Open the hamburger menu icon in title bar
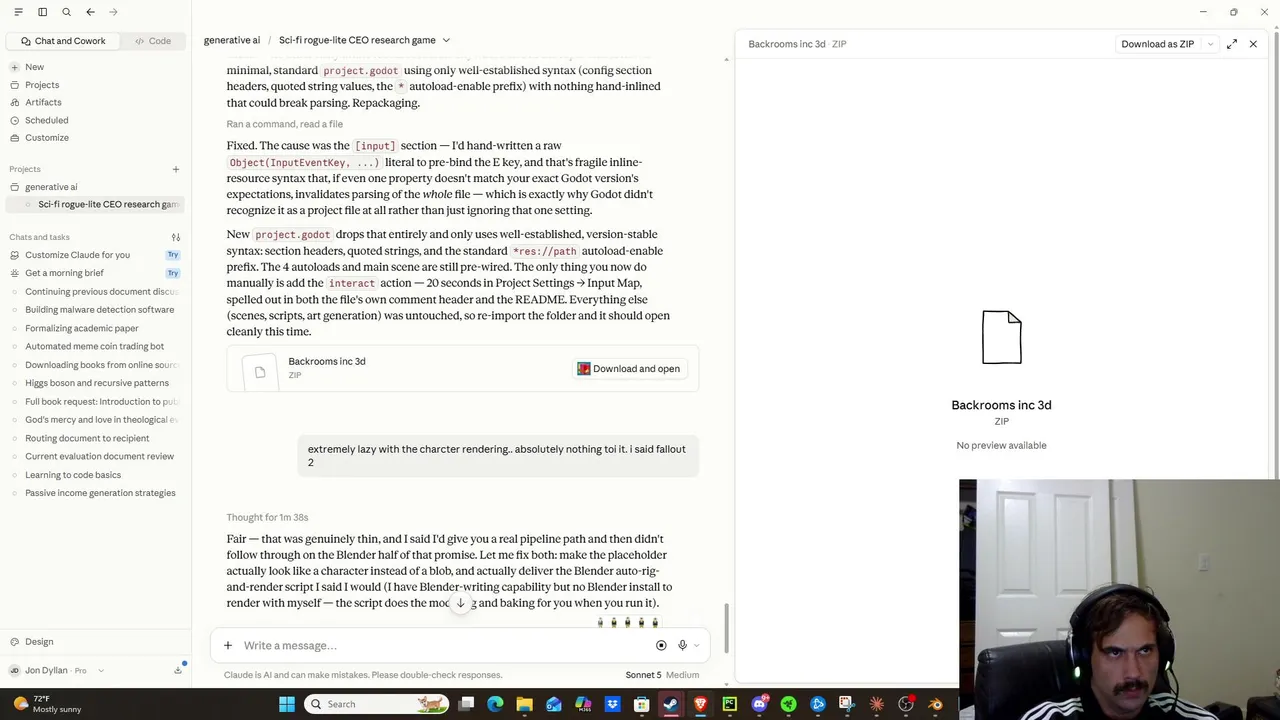 pos(18,12)
